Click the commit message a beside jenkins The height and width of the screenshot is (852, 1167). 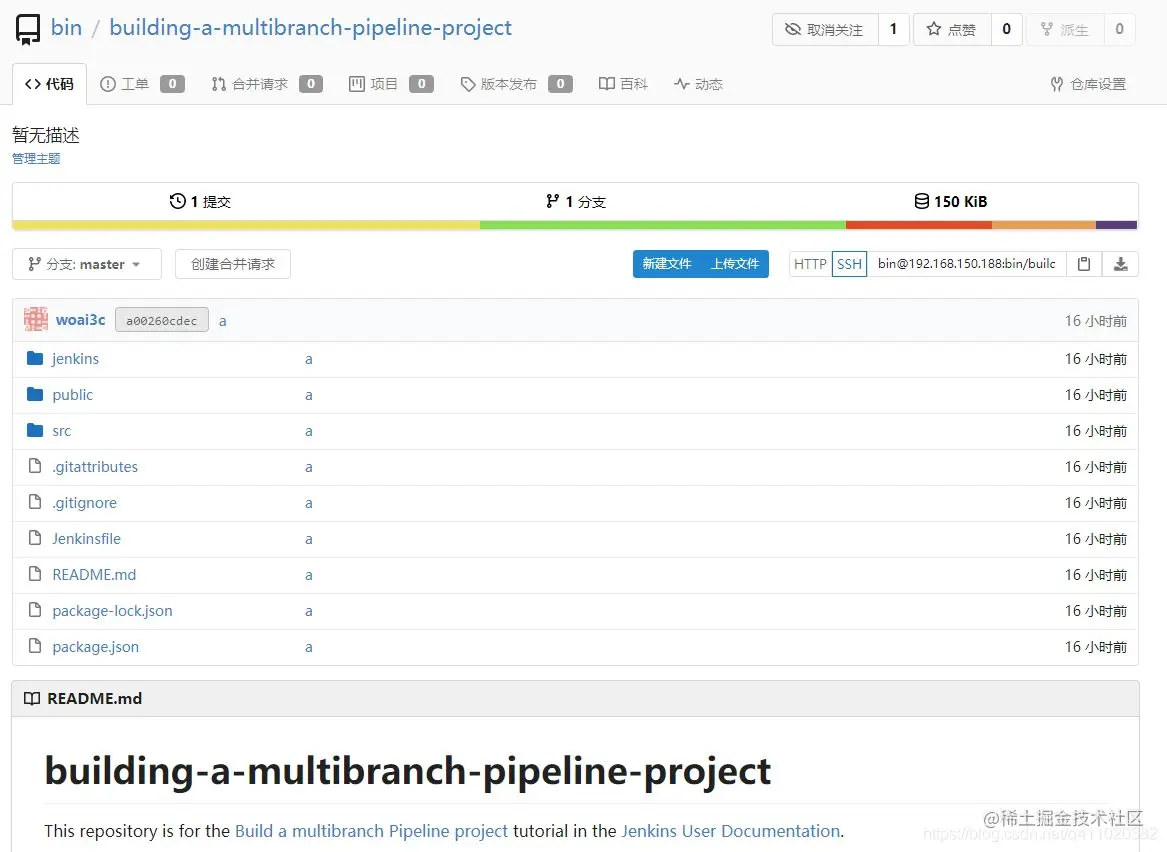pos(308,359)
